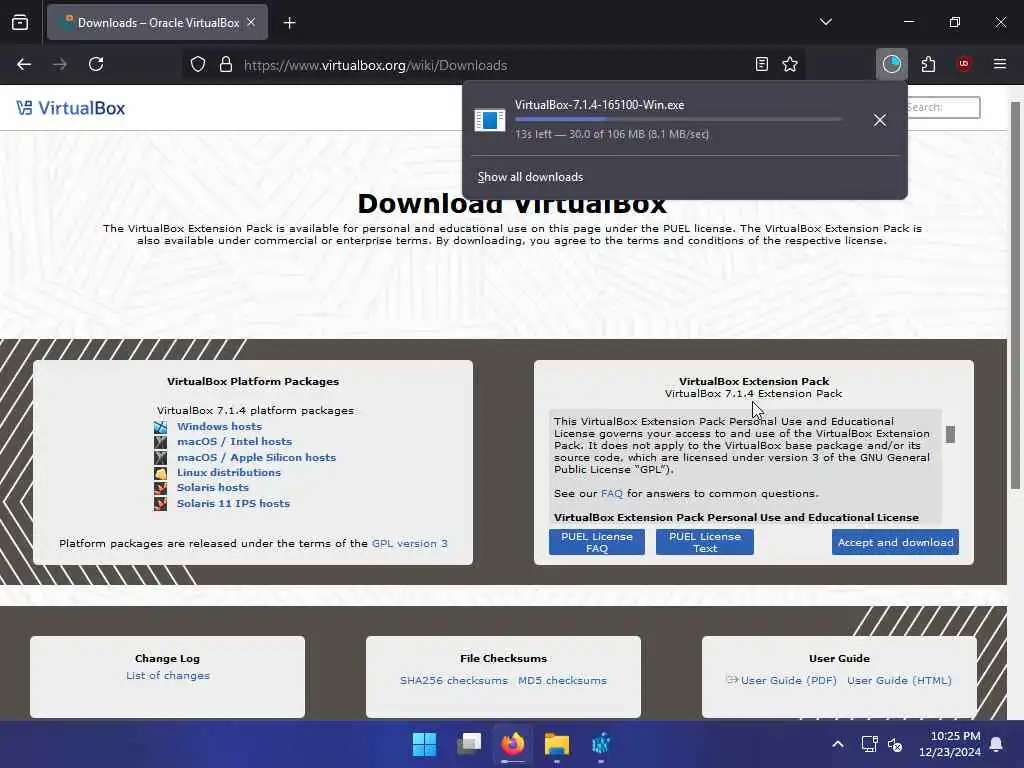The image size is (1024, 768).
Task: Open the Extensions puzzle icon
Action: 928,64
